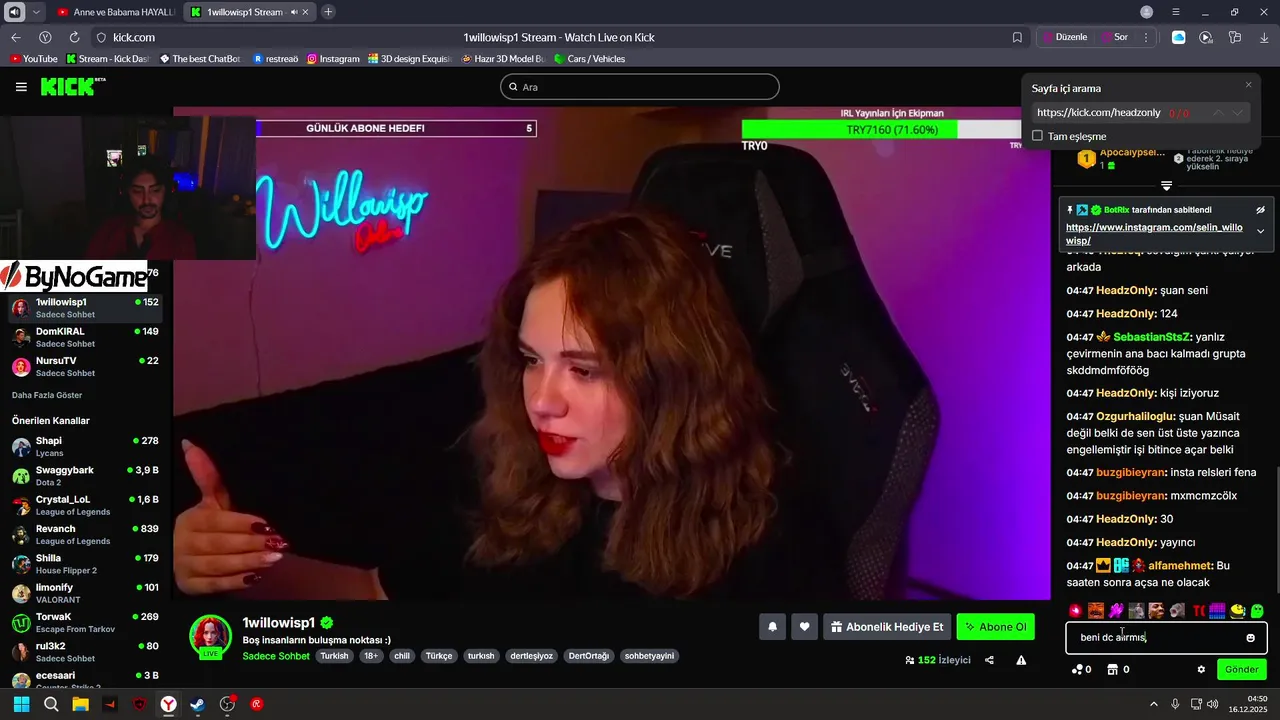Follow the channel with the heart button
1280x720 pixels.
805,627
